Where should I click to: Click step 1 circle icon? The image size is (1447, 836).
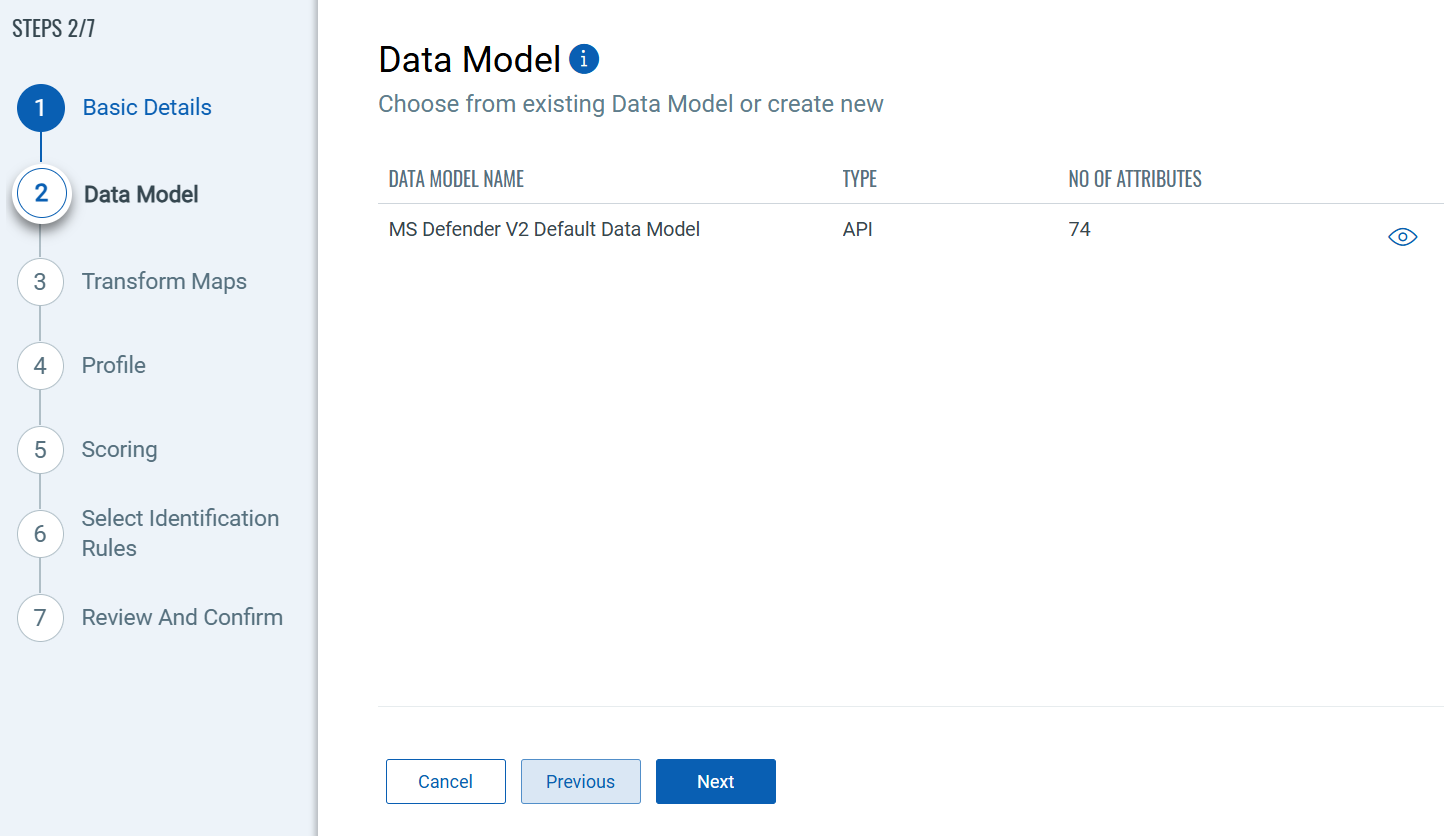pos(40,108)
